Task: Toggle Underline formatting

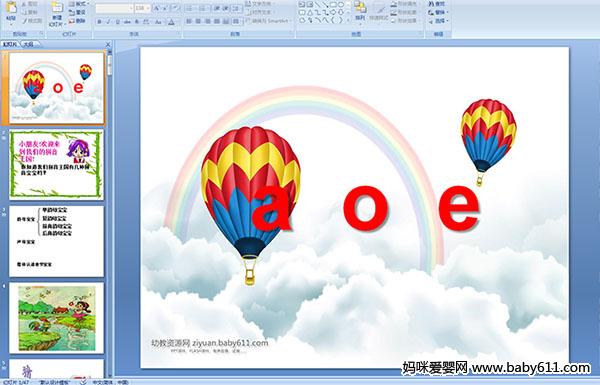Action: [x=117, y=22]
